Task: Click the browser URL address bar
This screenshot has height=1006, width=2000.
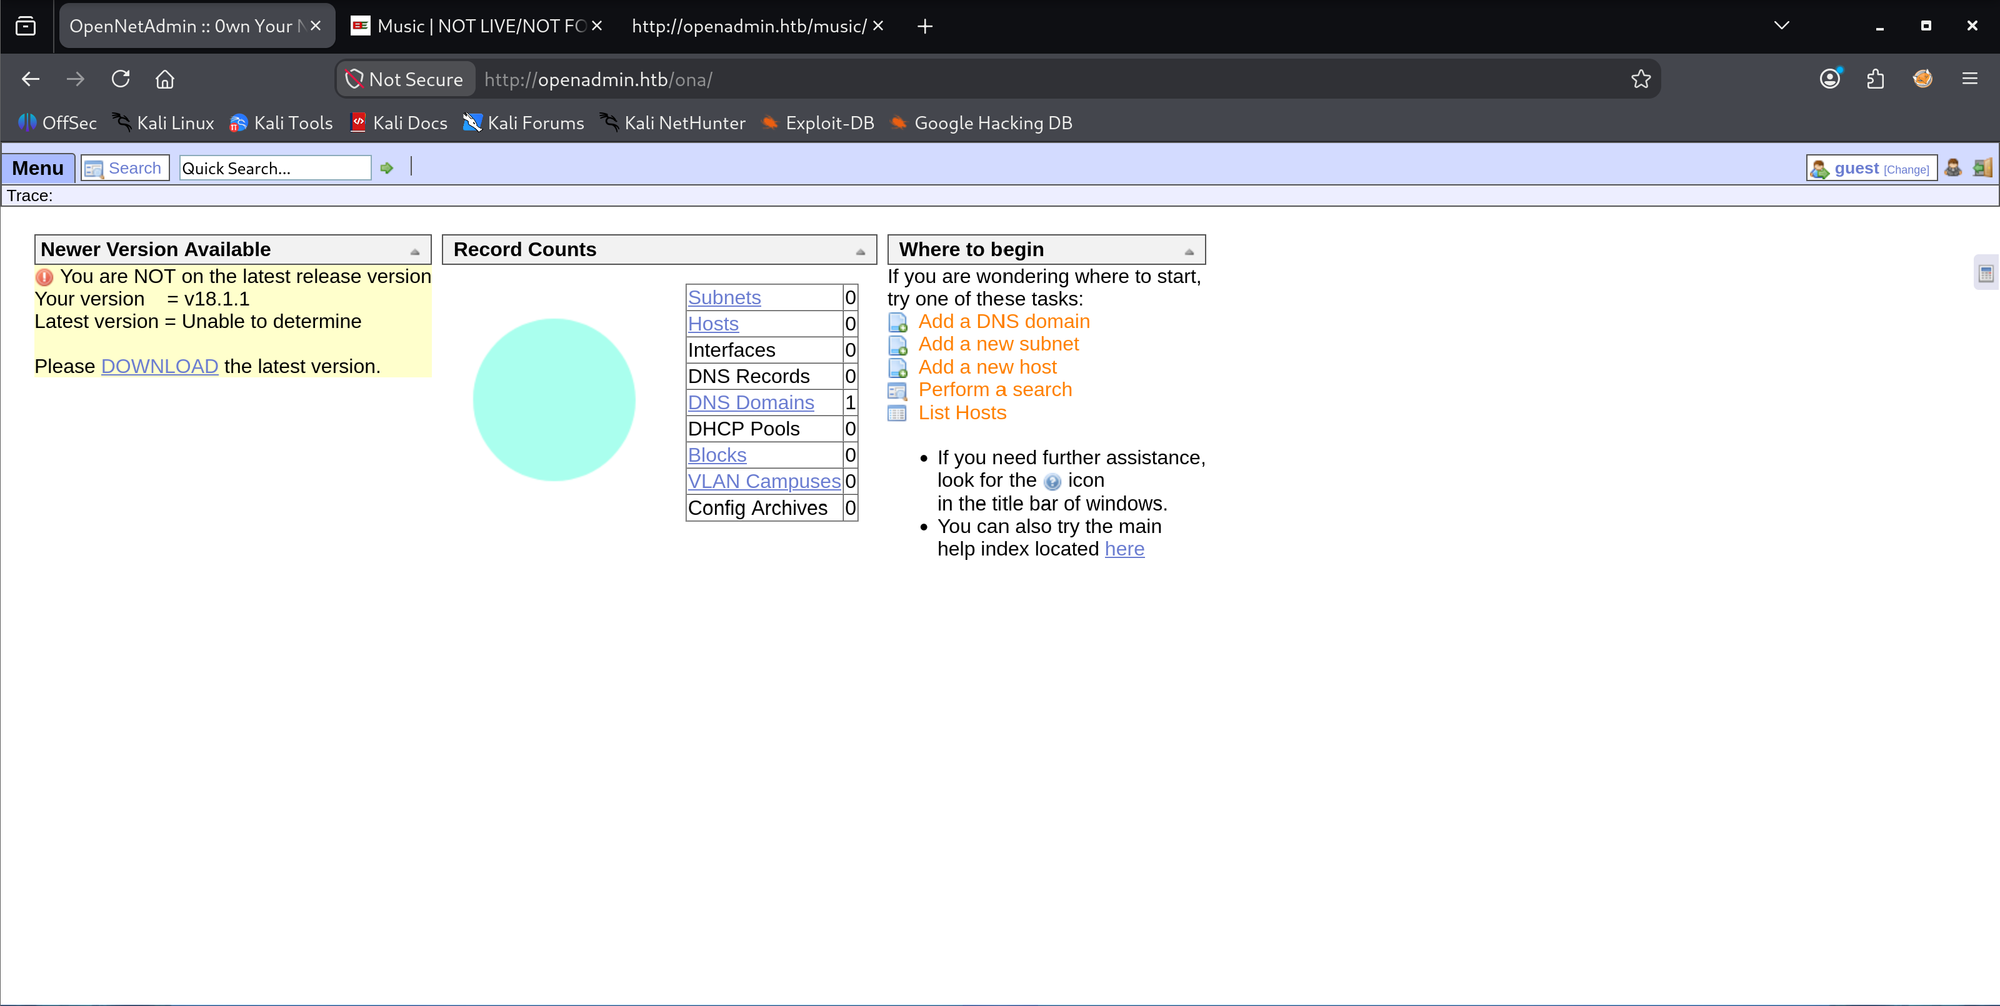Action: [1050, 79]
